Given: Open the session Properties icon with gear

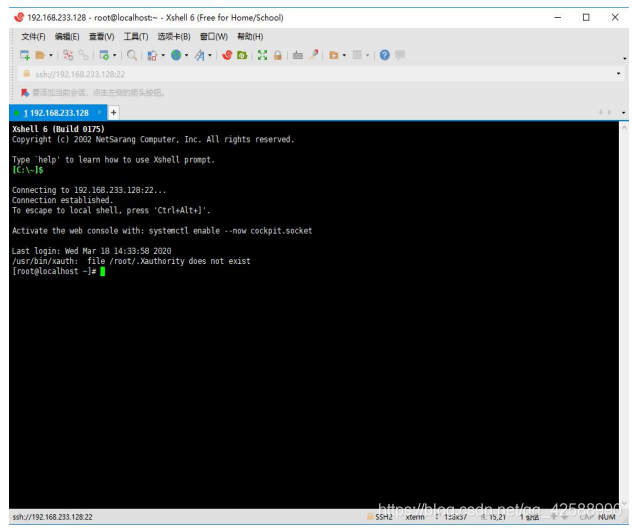Looking at the screenshot, I should point(104,55).
